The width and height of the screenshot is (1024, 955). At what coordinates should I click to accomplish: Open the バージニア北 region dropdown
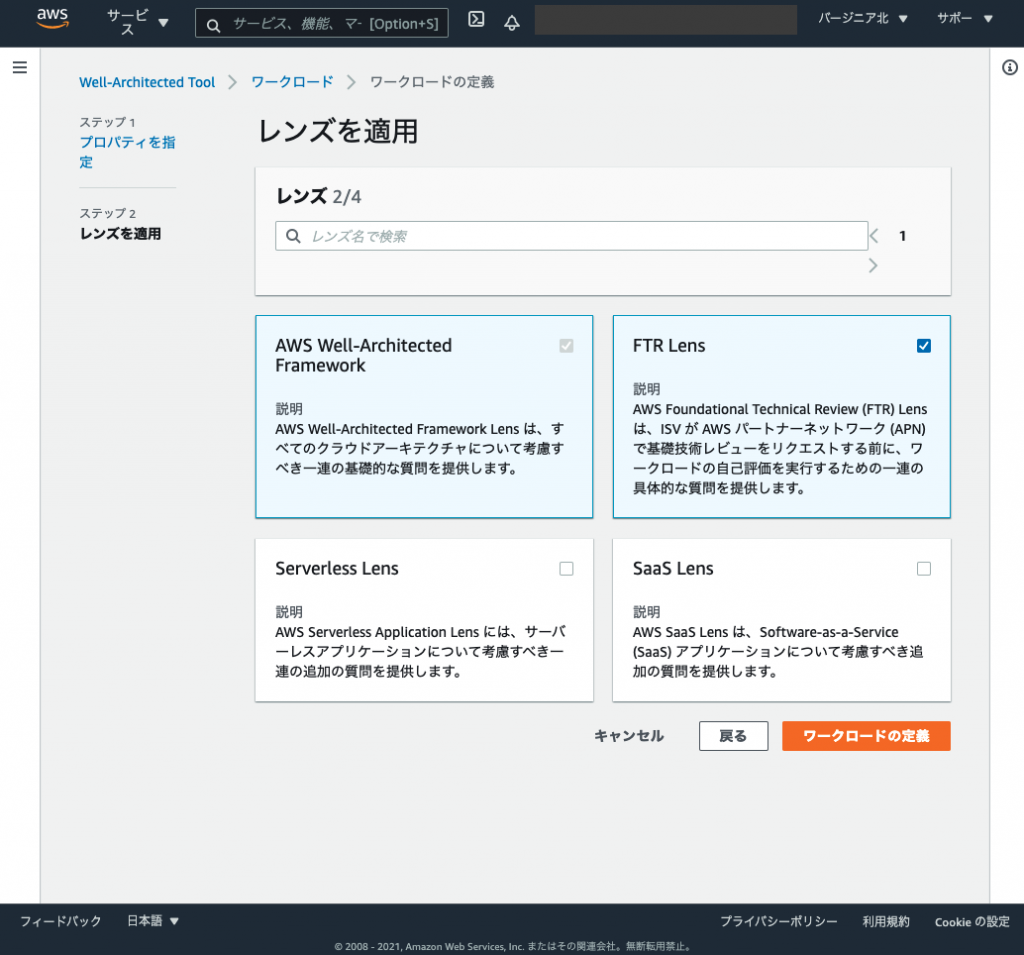coord(863,18)
